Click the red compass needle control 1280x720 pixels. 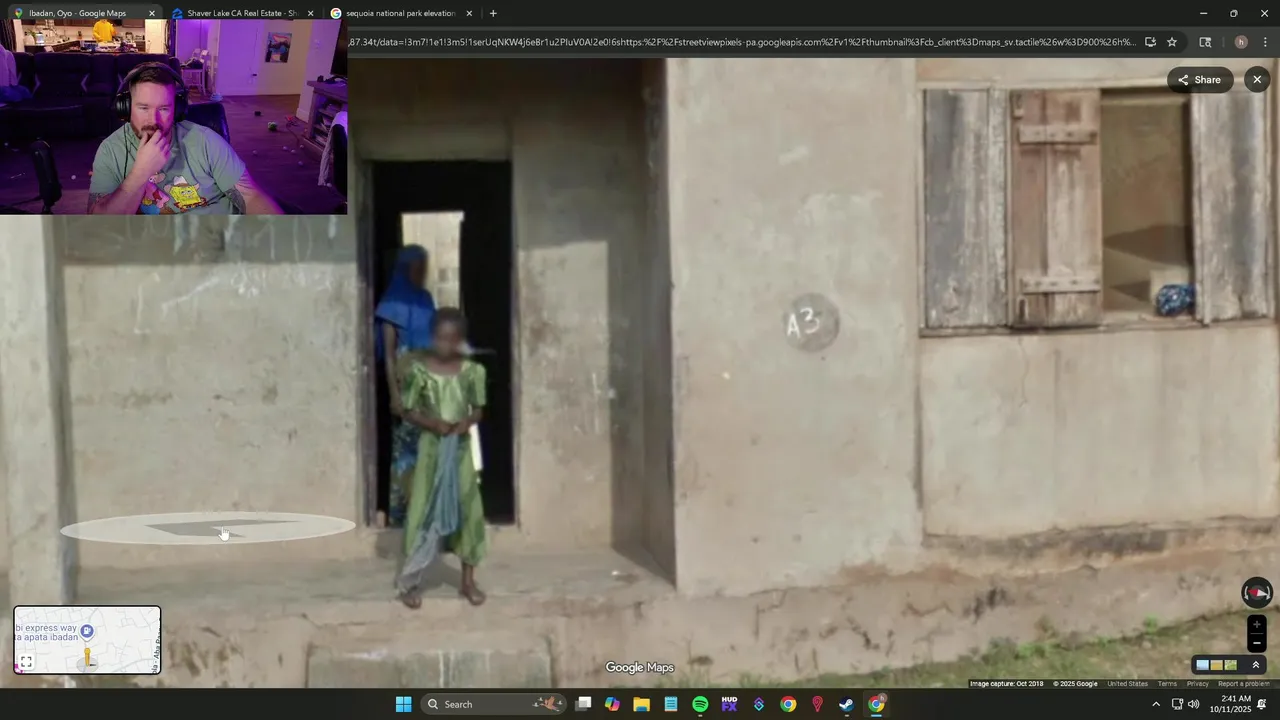(x=1257, y=593)
